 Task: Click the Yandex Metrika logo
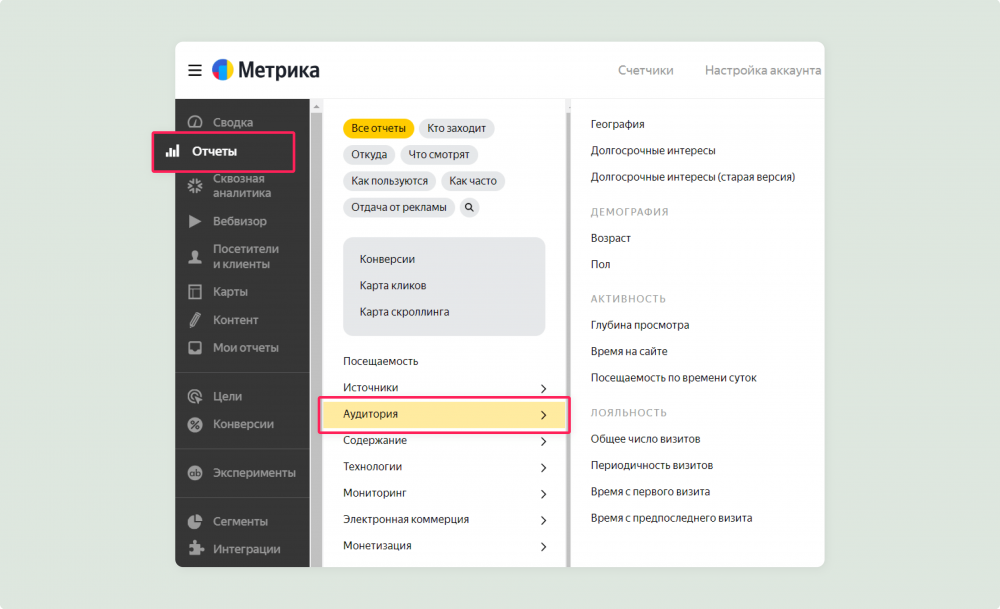coord(265,70)
